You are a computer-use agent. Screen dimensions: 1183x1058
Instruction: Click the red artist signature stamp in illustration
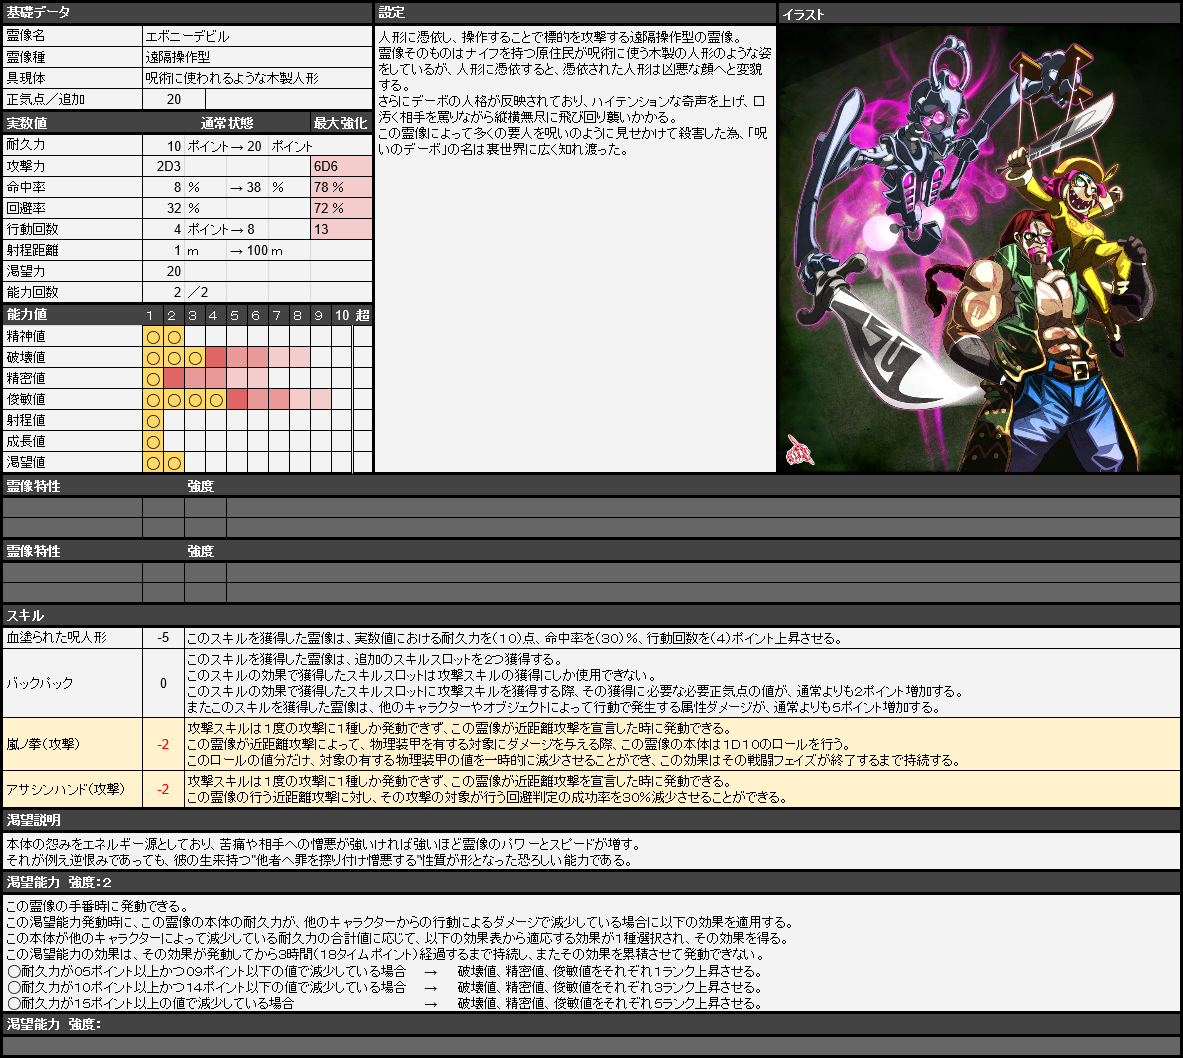(800, 451)
